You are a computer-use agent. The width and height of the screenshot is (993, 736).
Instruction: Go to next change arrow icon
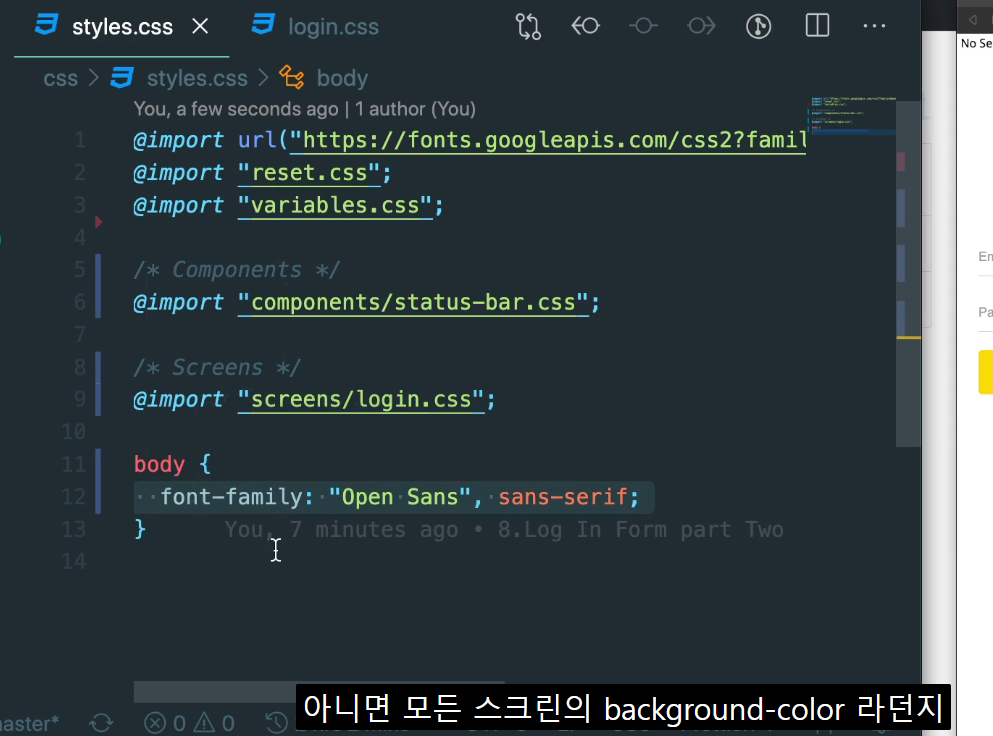pos(701,26)
